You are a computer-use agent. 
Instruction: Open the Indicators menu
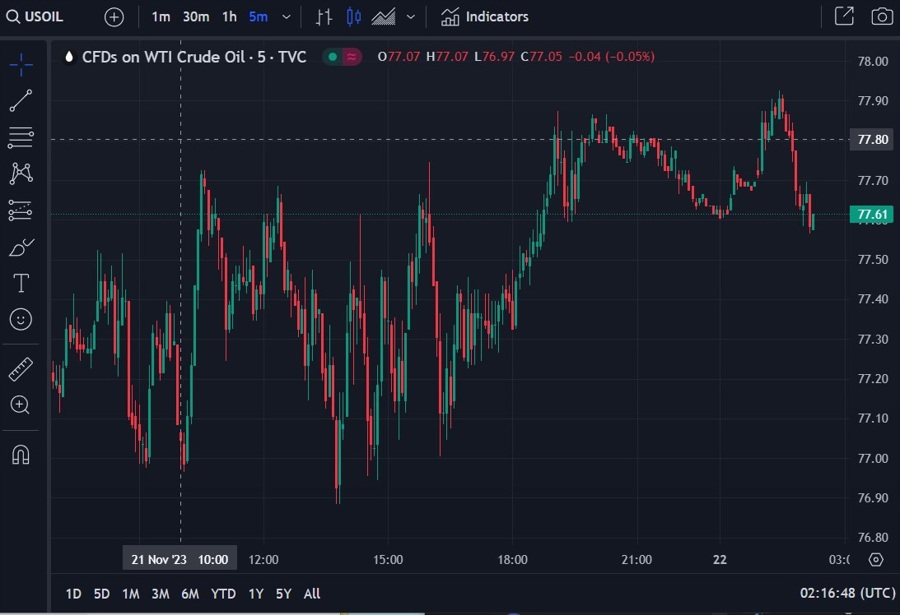484,17
